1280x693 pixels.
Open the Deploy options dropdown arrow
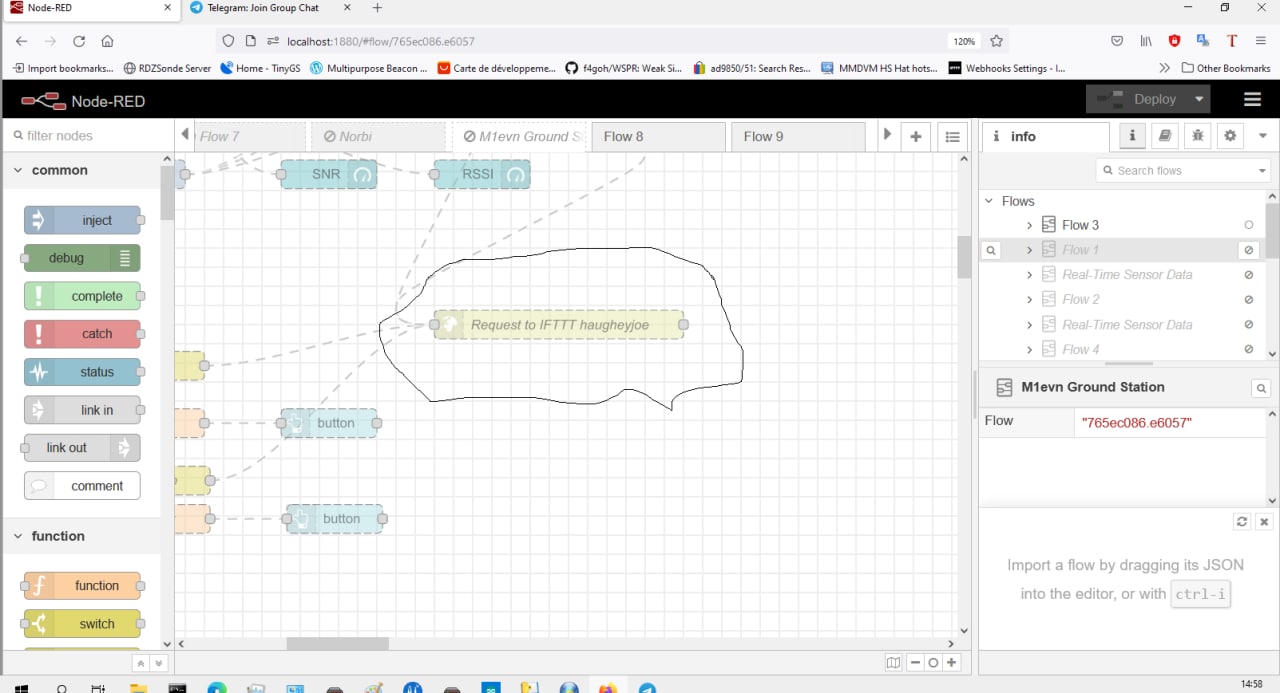click(1198, 100)
